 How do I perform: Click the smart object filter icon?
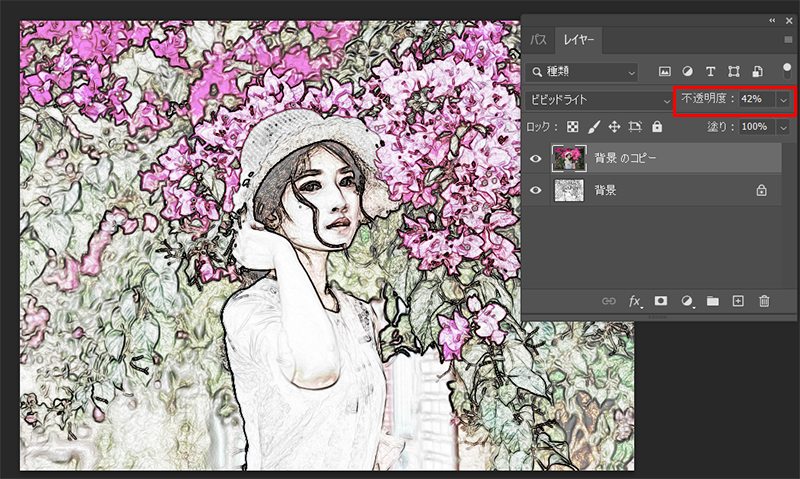click(x=759, y=72)
